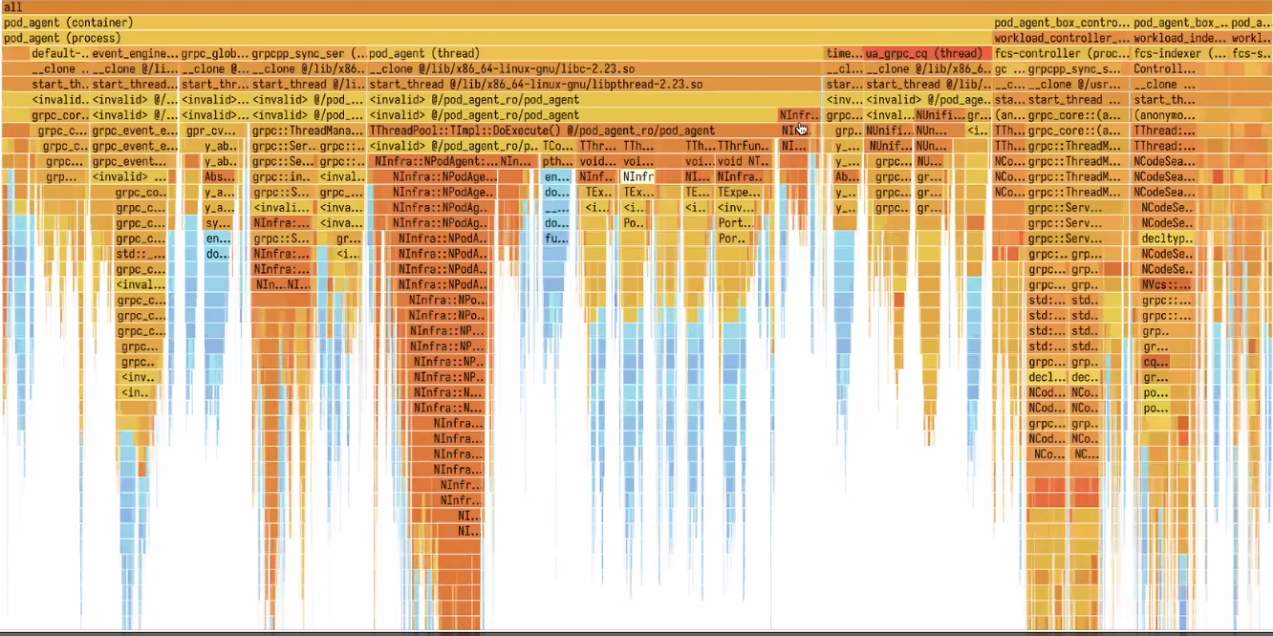Open the fcs-controller process frame
Screen dimensions: 1273x636
1060,54
